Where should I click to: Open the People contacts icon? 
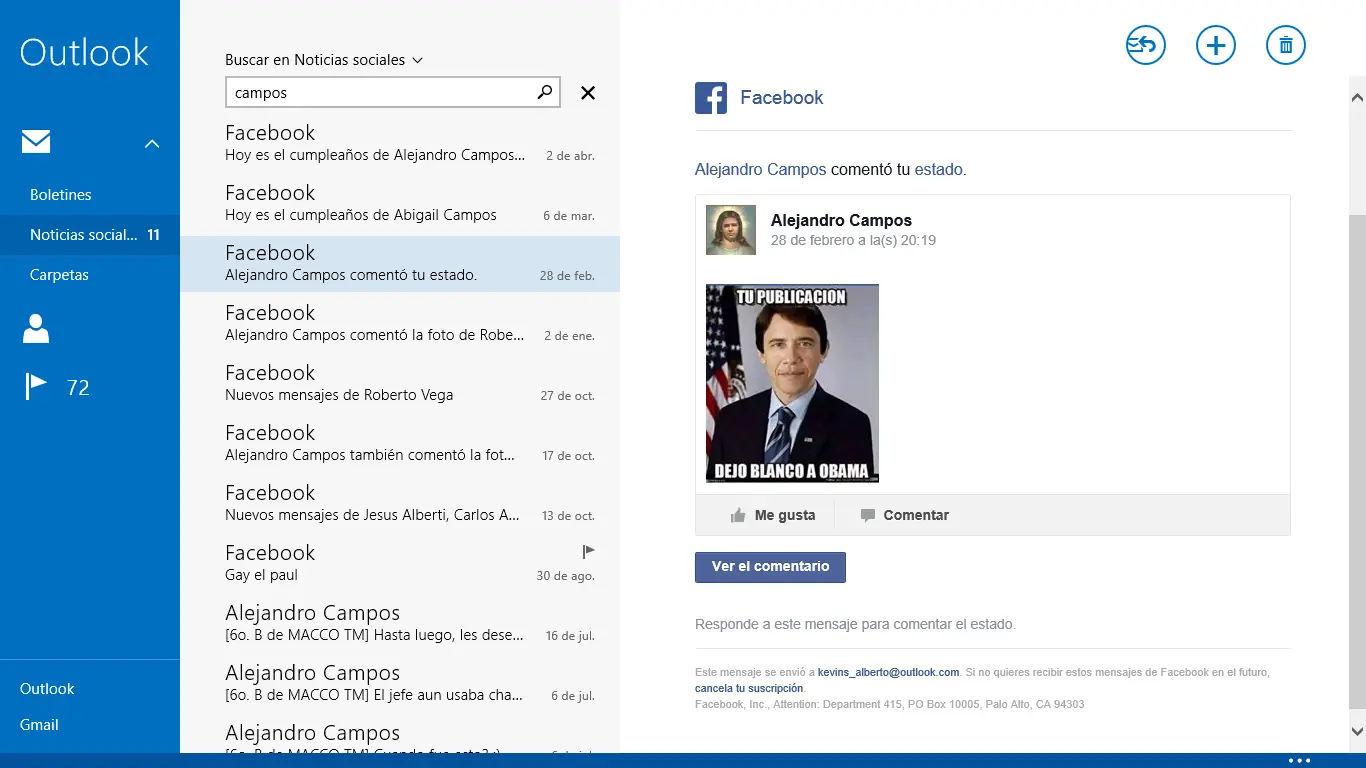click(x=36, y=328)
